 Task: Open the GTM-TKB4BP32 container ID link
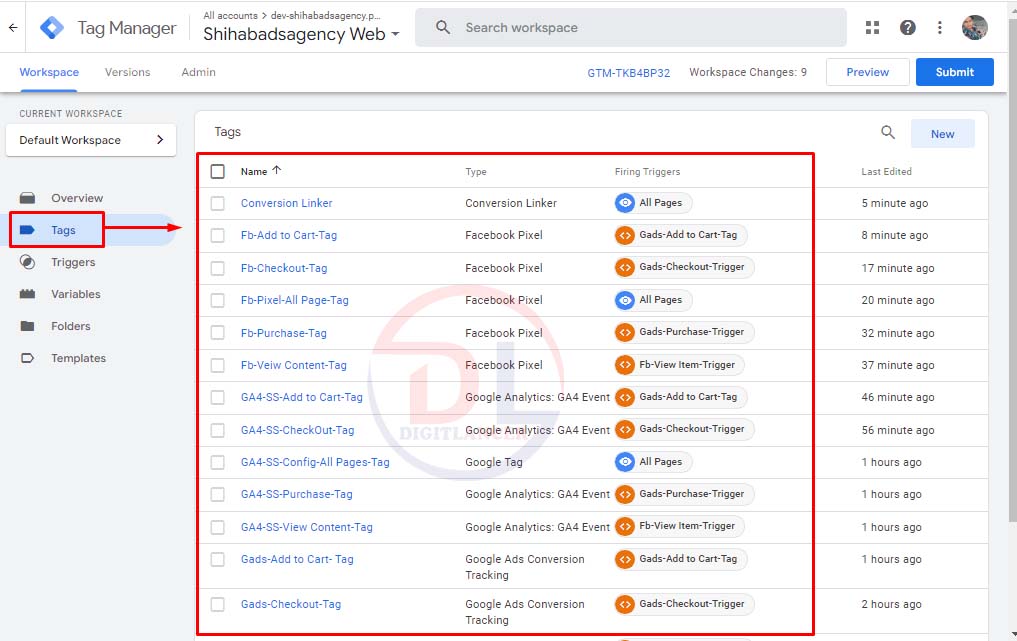pos(628,73)
